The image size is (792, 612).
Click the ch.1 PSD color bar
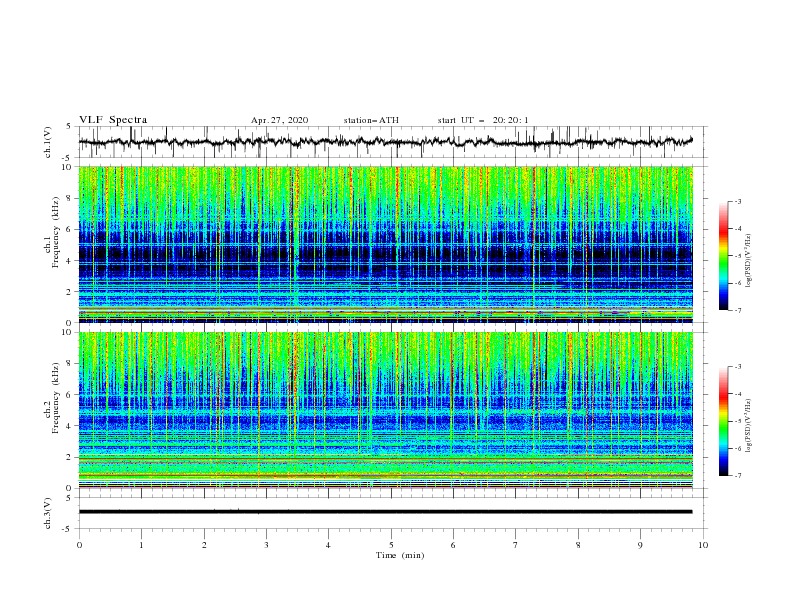click(724, 256)
